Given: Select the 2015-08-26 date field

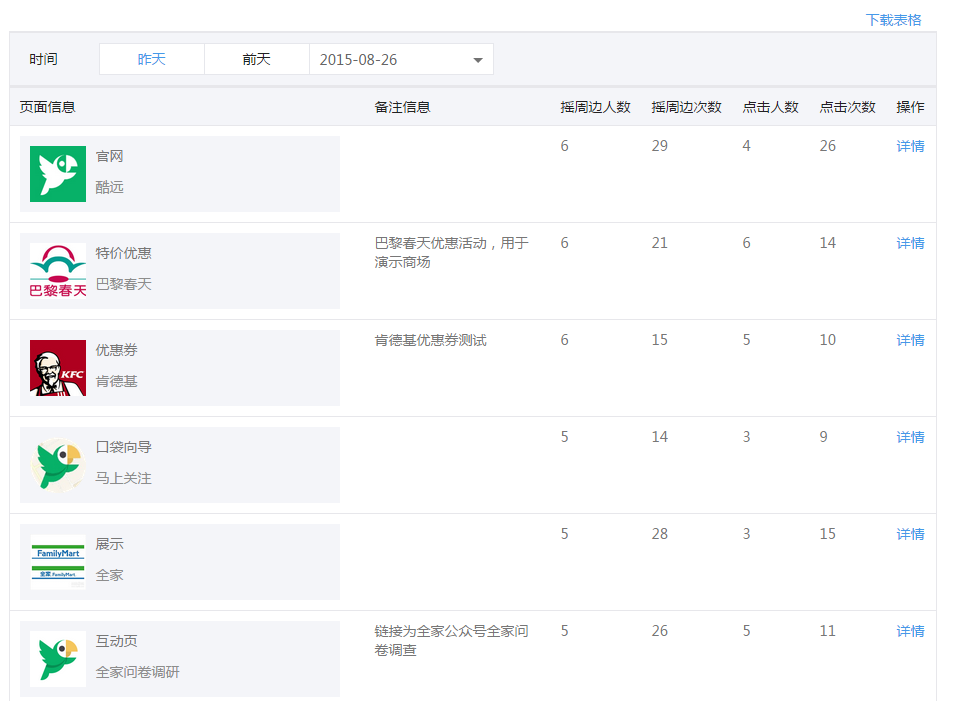Looking at the screenshot, I should point(401,59).
